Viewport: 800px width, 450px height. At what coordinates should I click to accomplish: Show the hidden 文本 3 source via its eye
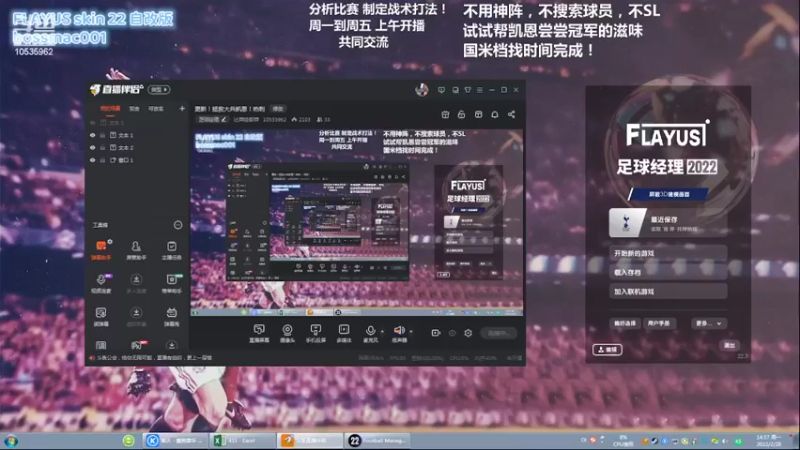coord(92,123)
